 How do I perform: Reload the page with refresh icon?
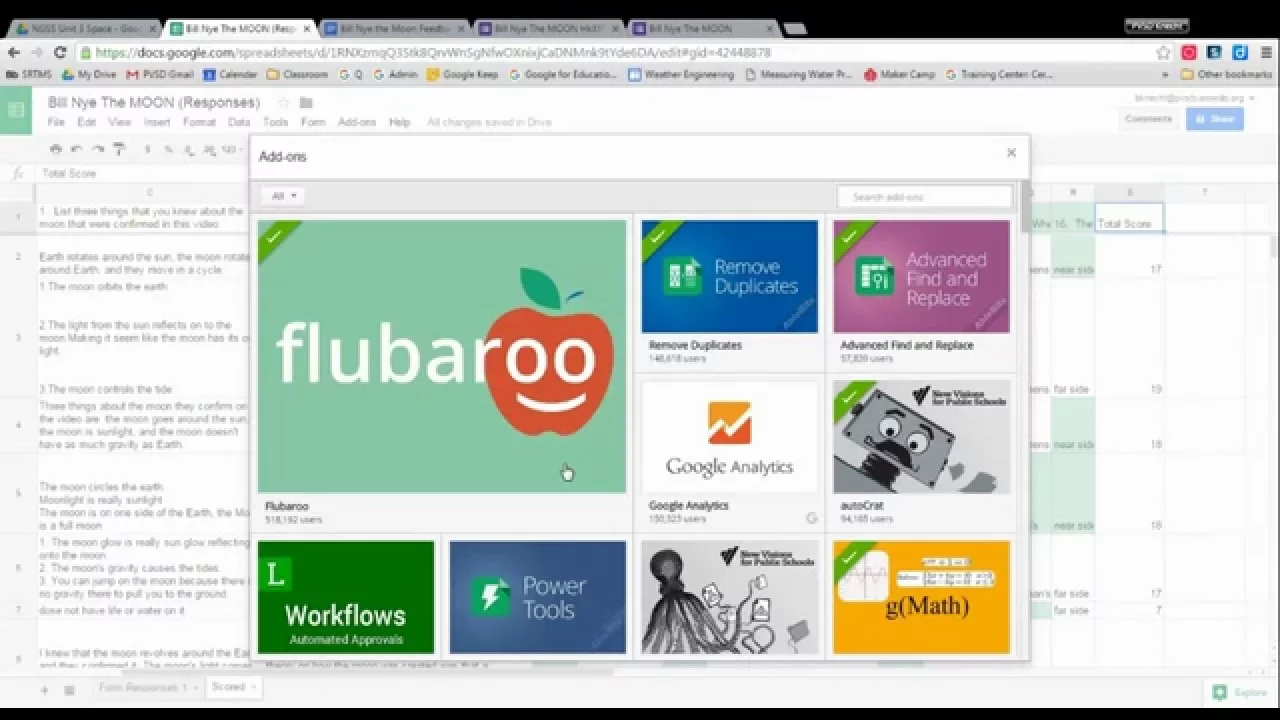coord(60,52)
